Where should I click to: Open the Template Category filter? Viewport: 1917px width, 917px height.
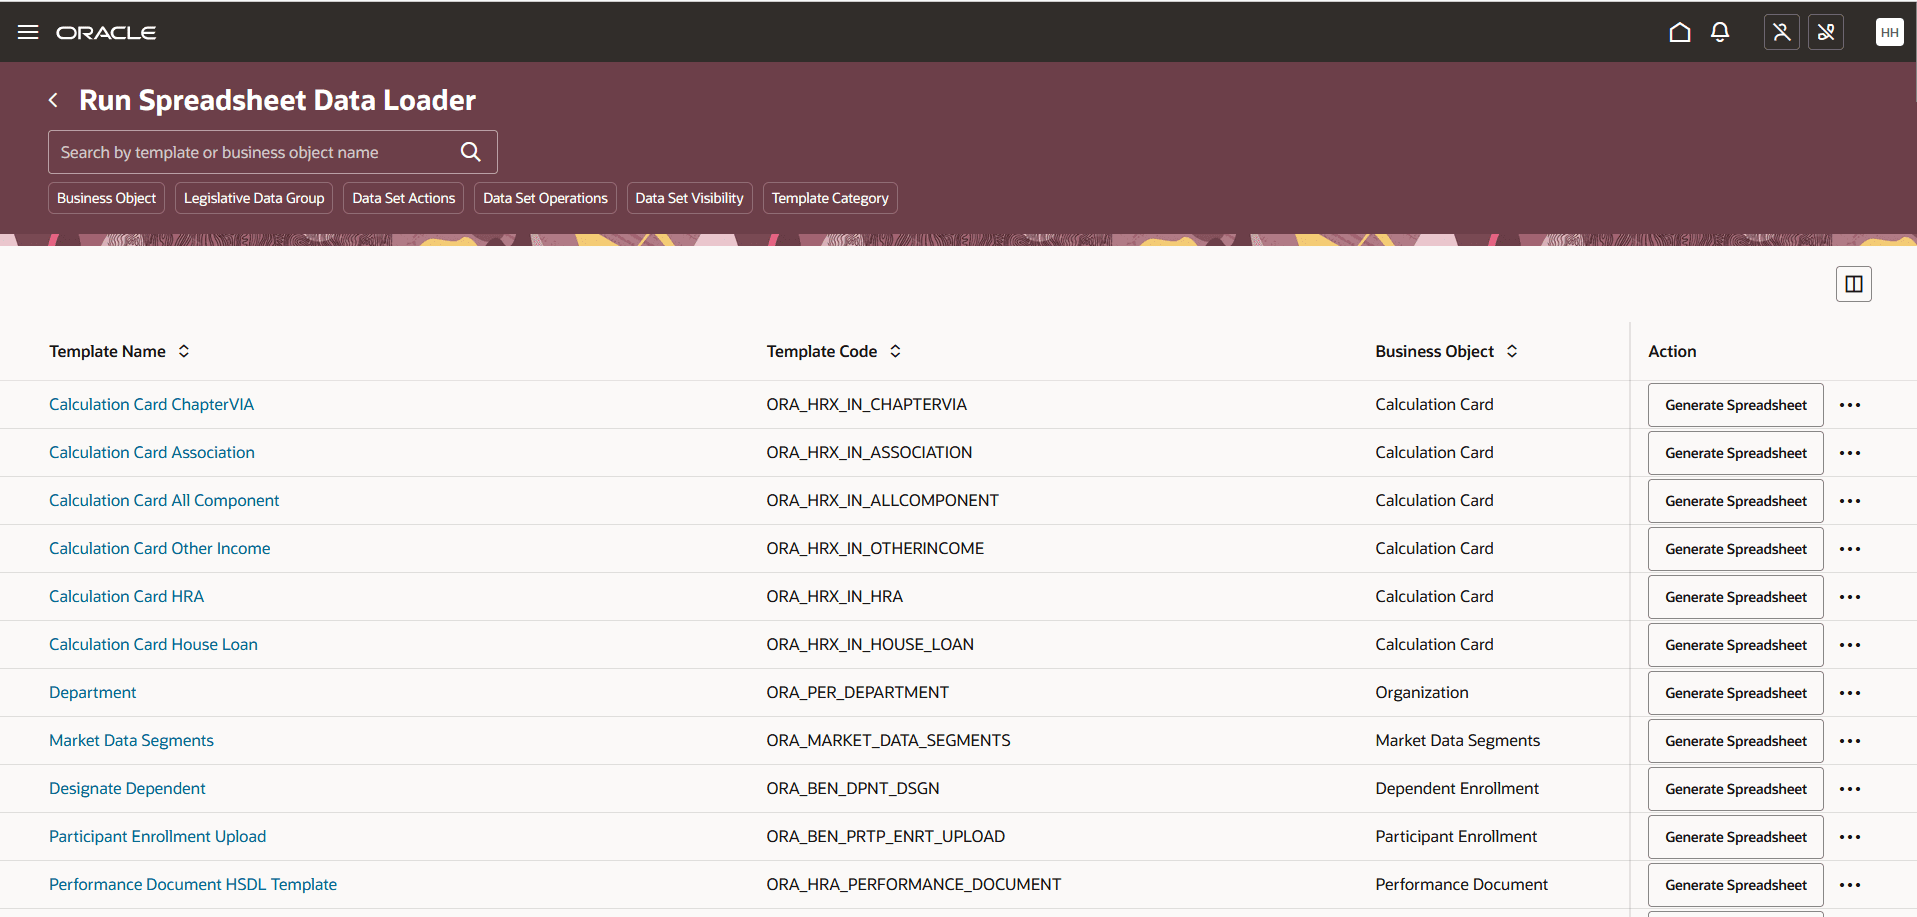coord(829,197)
